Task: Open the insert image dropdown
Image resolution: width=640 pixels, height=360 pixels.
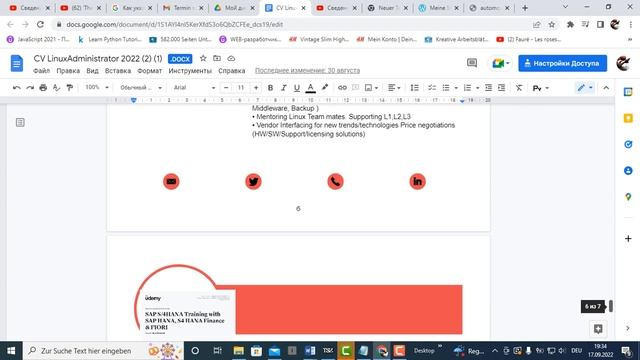Action: click(371, 88)
